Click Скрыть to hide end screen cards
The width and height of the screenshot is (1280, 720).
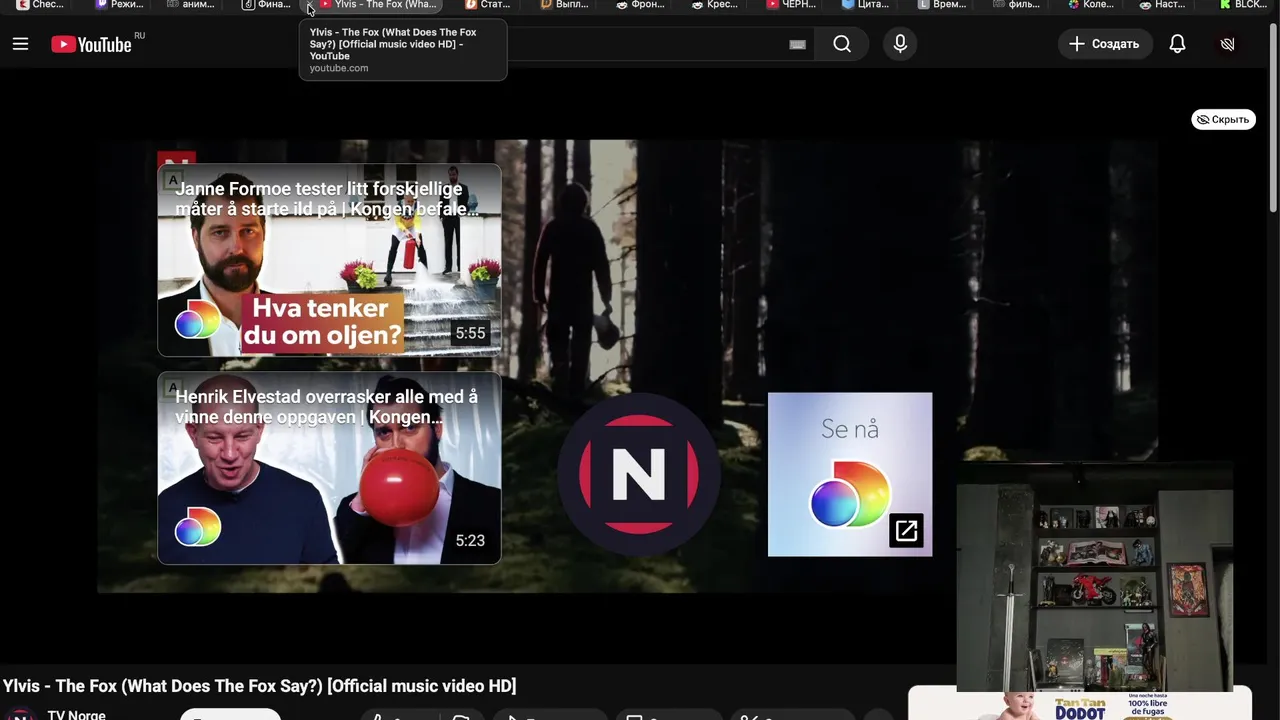click(1223, 119)
